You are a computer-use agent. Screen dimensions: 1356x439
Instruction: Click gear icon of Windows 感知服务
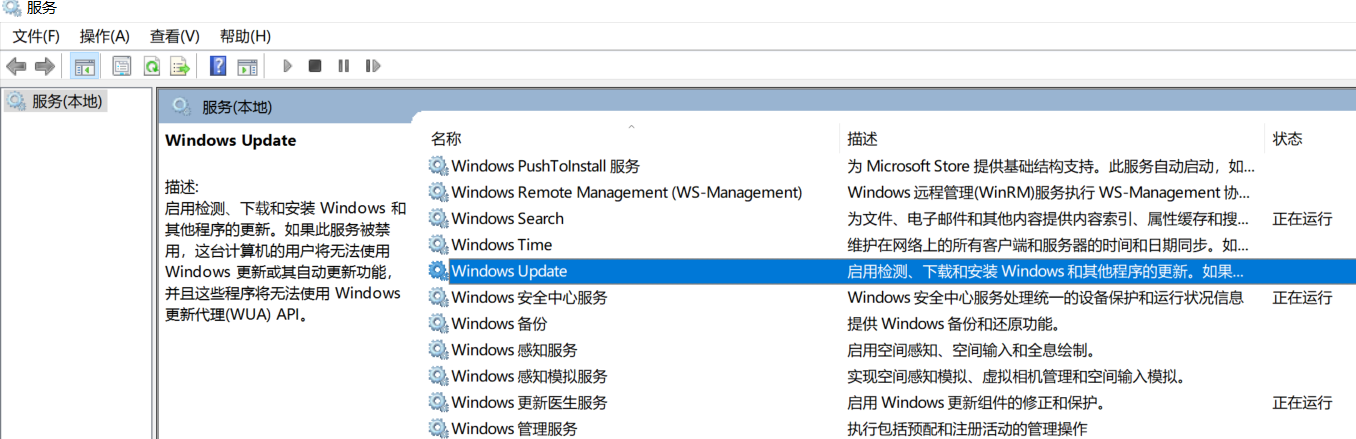pos(438,350)
